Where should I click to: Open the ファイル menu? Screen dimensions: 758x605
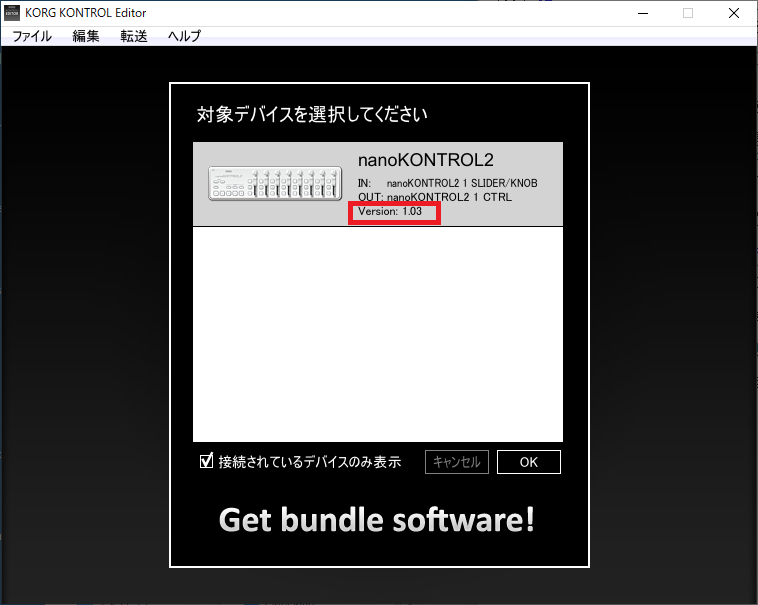(32, 36)
